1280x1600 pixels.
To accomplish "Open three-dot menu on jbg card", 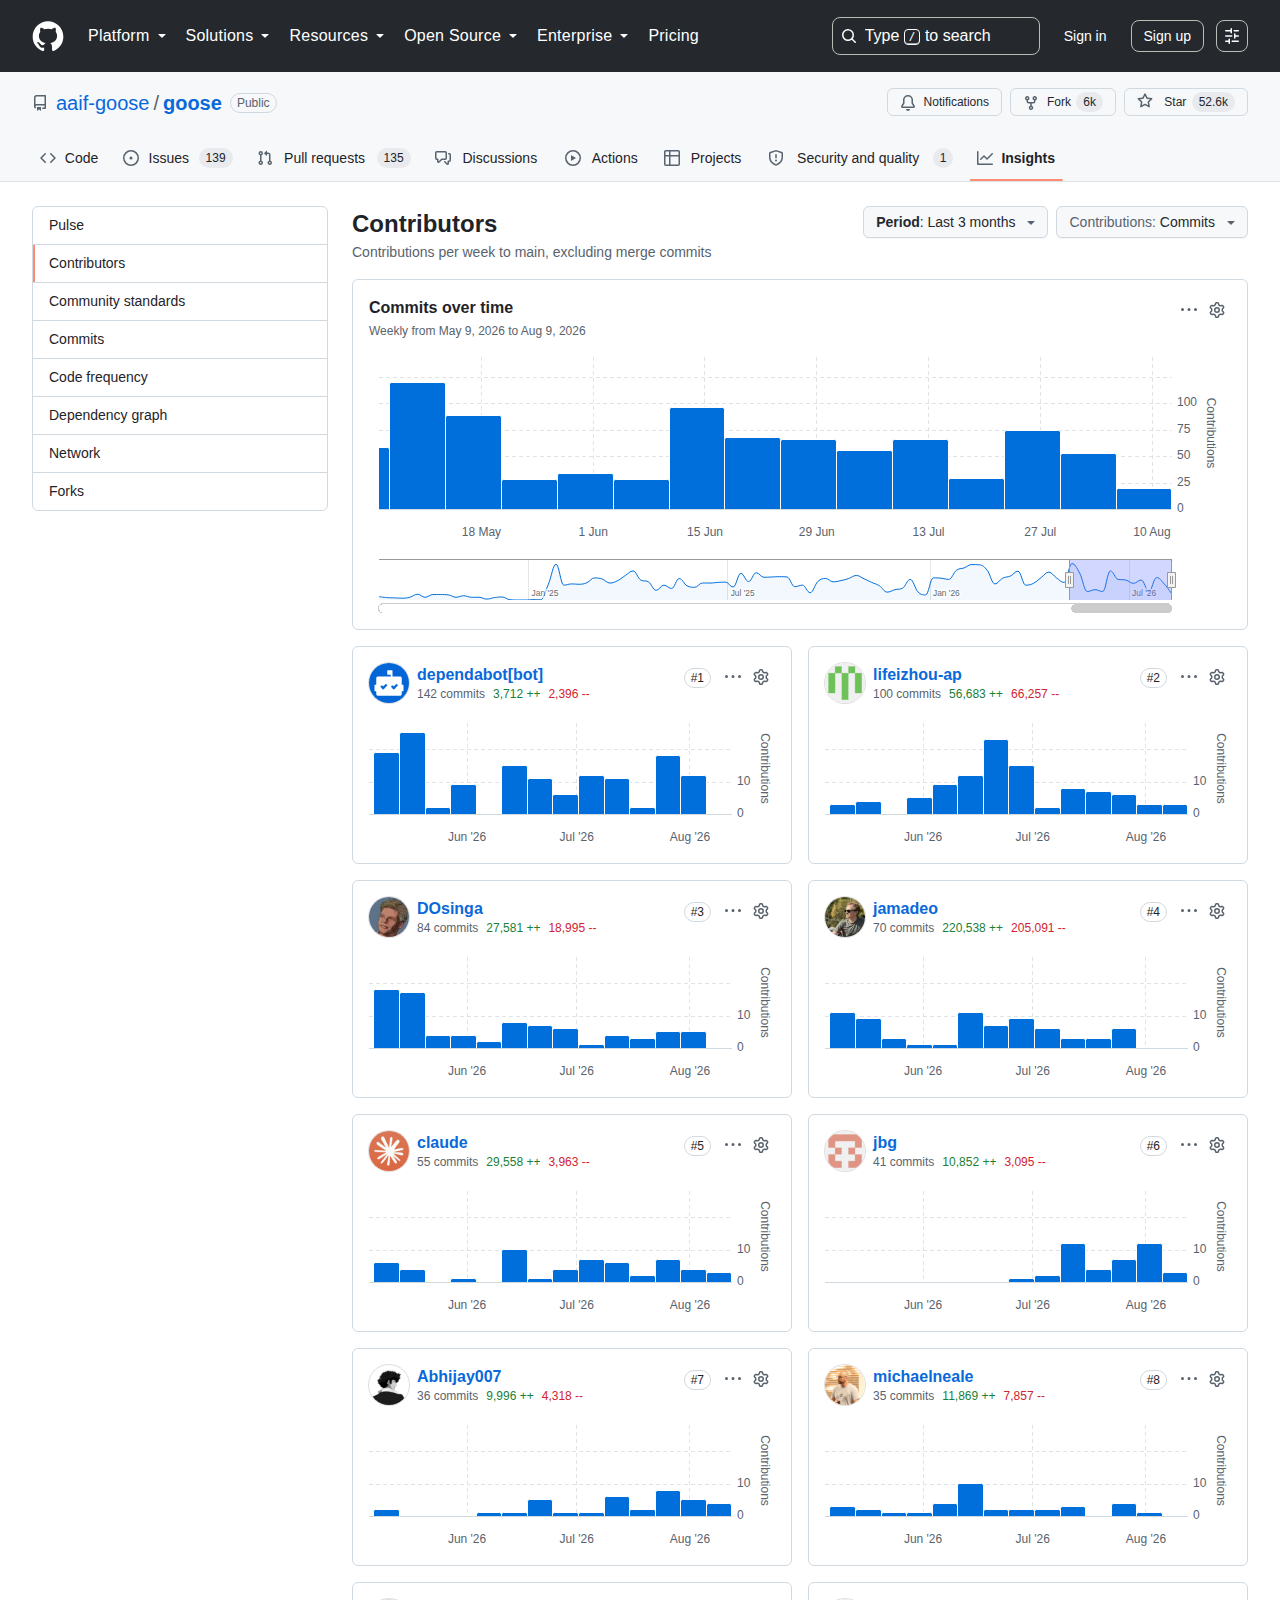I will (x=1189, y=1145).
